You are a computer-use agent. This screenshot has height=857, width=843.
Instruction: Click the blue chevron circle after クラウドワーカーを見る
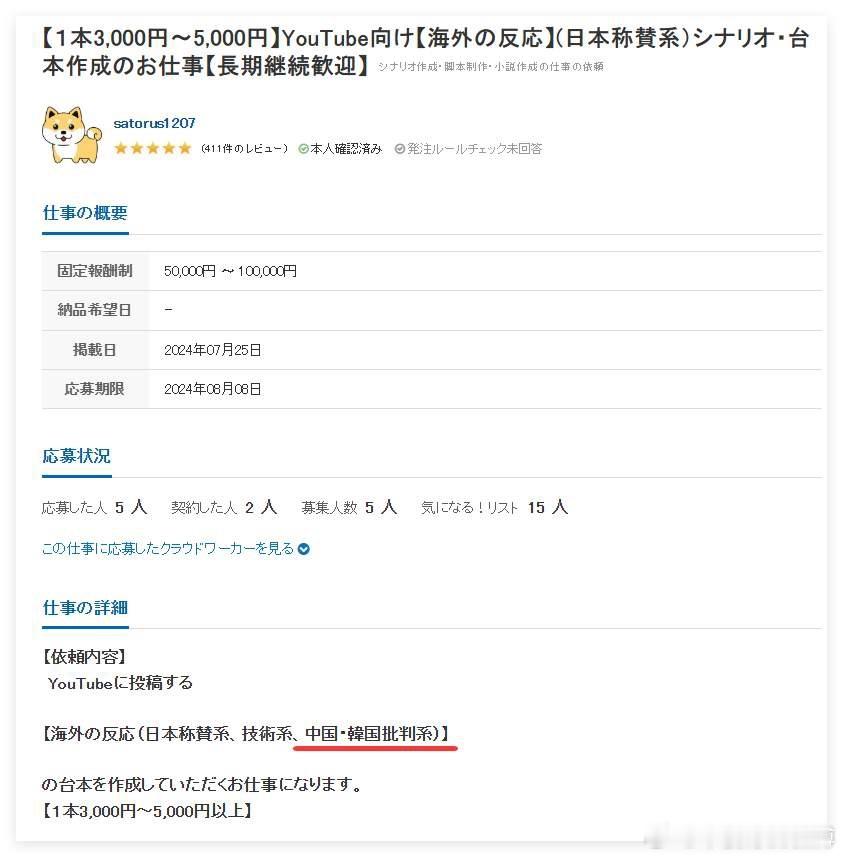[x=303, y=549]
